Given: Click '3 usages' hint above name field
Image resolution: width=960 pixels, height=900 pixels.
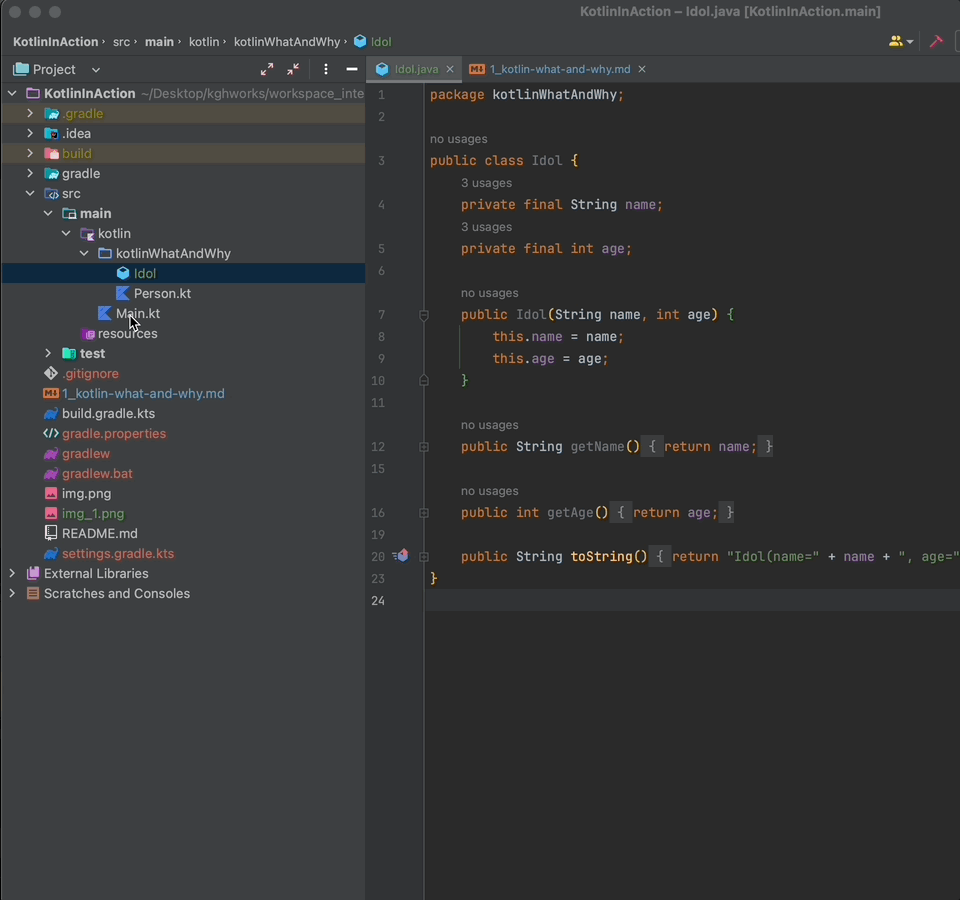Looking at the screenshot, I should pyautogui.click(x=486, y=183).
